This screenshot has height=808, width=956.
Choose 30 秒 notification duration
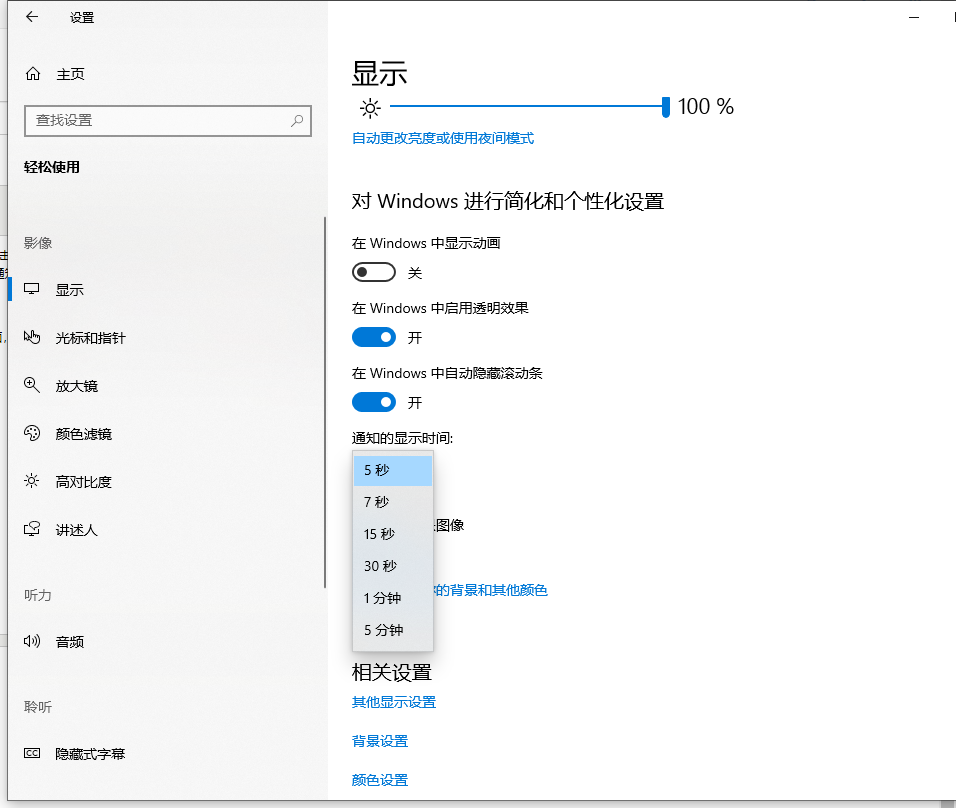pos(393,566)
